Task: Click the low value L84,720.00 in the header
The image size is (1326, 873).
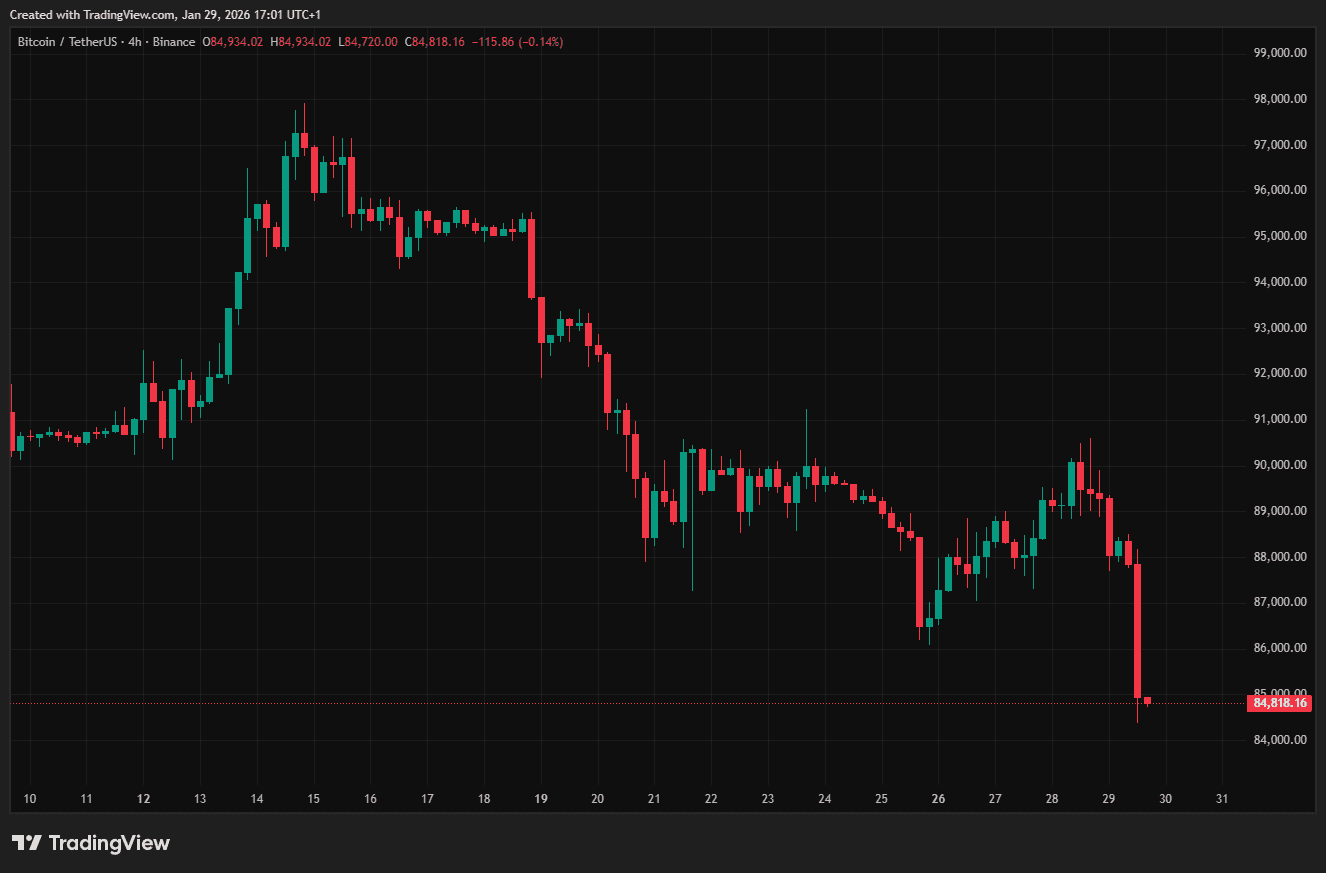Action: tap(368, 42)
